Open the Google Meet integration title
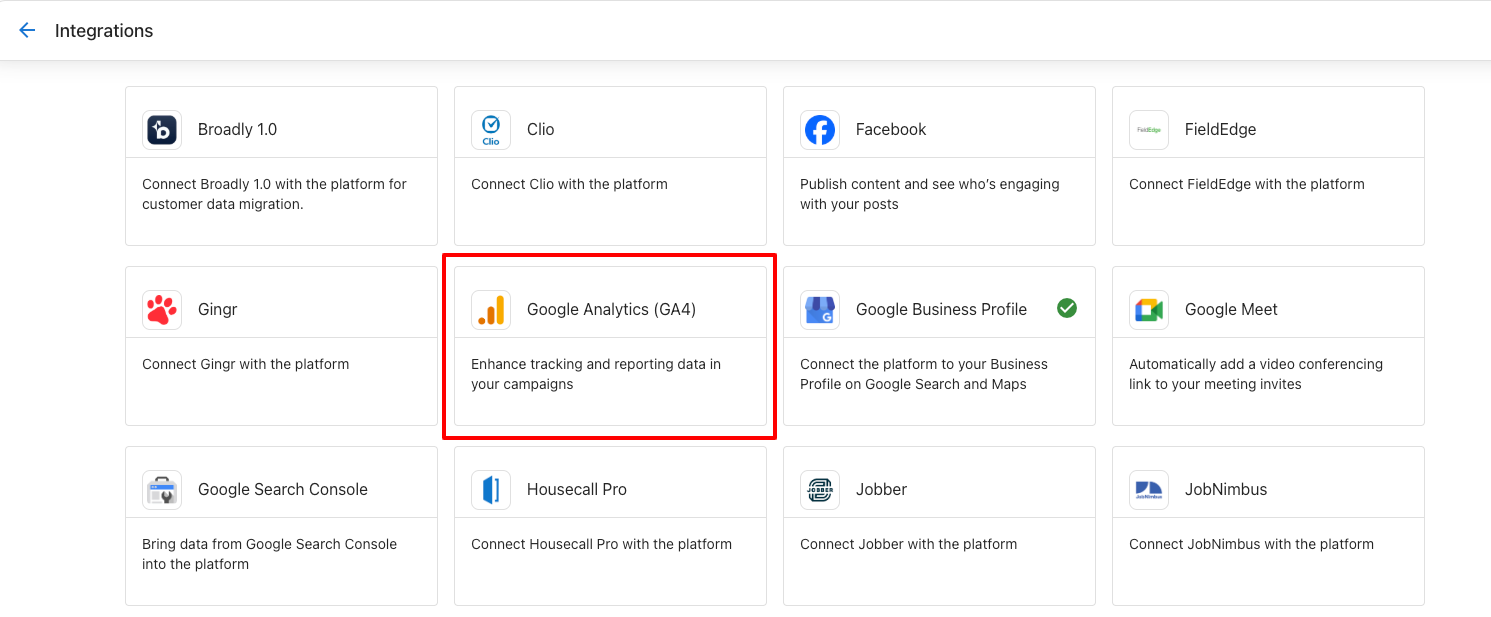The image size is (1491, 617). point(1231,310)
